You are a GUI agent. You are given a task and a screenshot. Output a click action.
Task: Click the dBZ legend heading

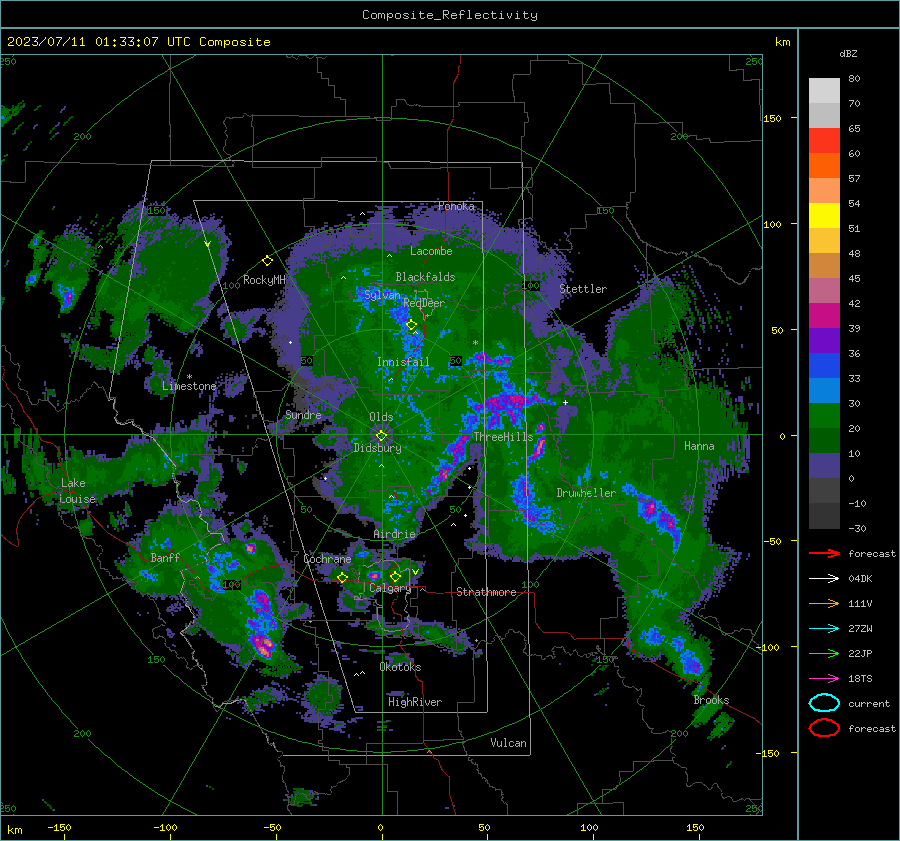click(x=848, y=53)
